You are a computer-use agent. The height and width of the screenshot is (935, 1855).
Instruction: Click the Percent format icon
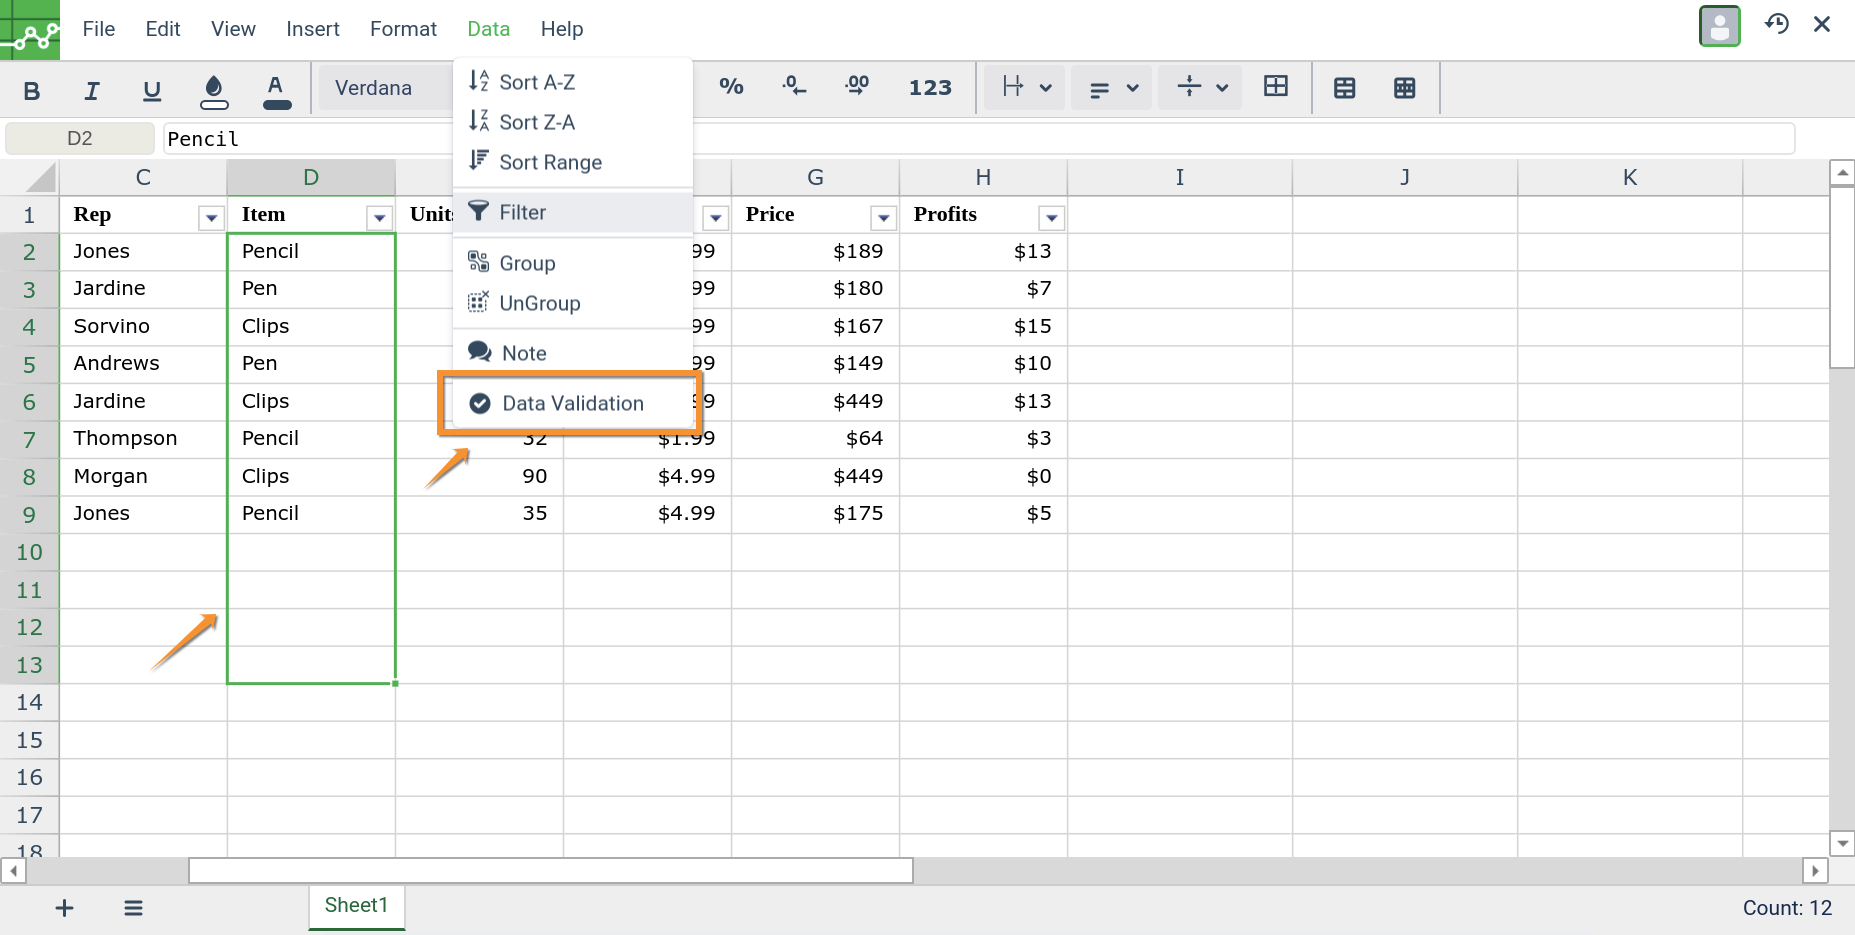pyautogui.click(x=731, y=87)
